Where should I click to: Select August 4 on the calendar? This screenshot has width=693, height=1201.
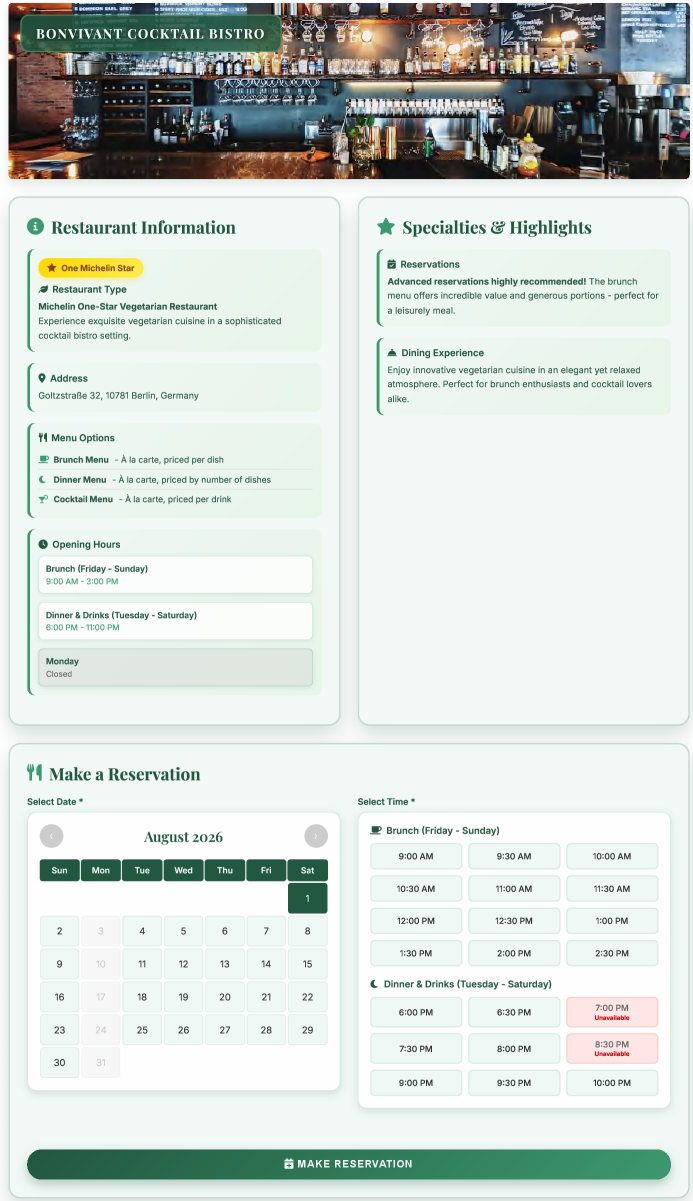pyautogui.click(x=142, y=931)
